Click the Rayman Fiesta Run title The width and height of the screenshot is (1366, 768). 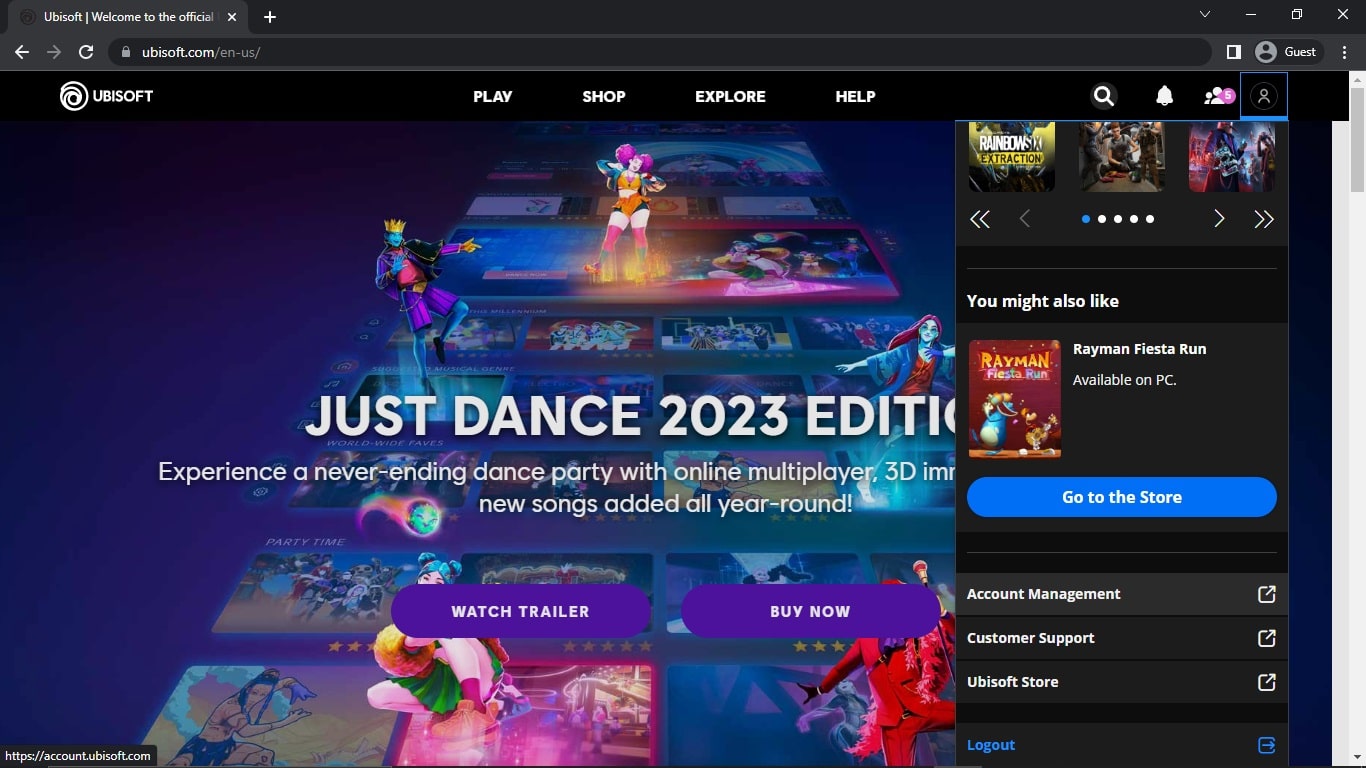(1140, 349)
